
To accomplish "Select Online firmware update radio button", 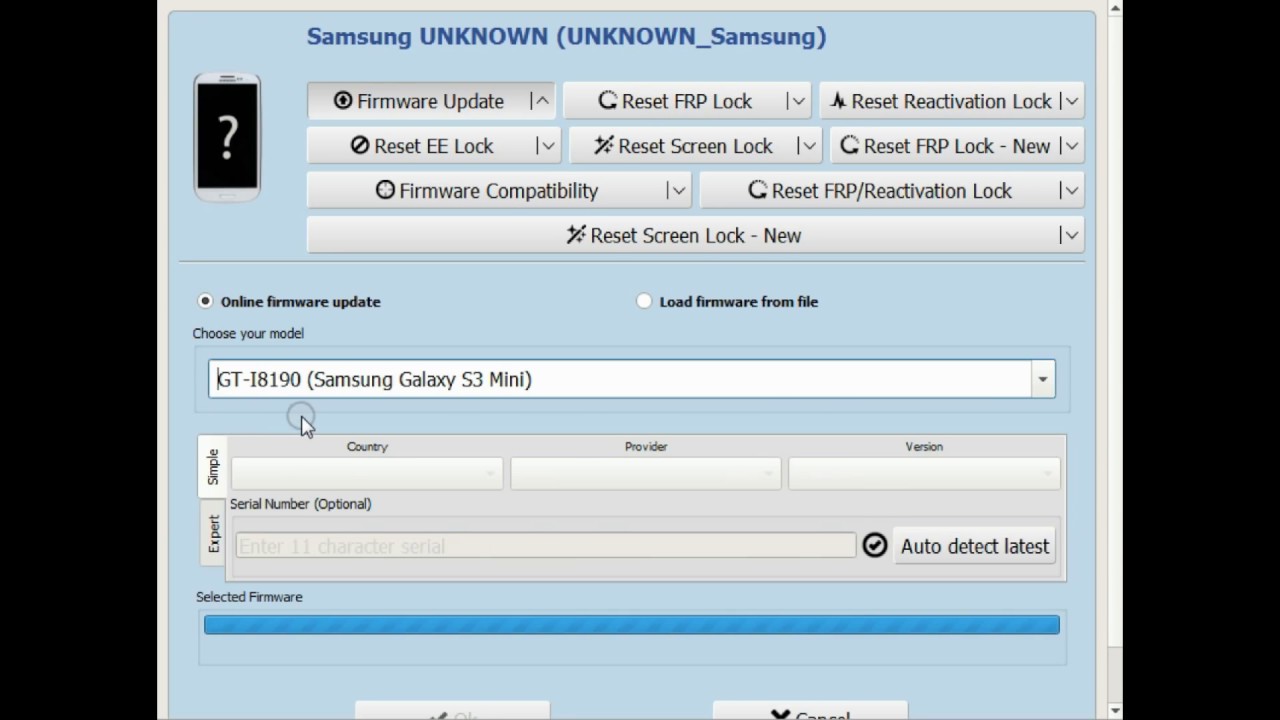I will [x=205, y=301].
